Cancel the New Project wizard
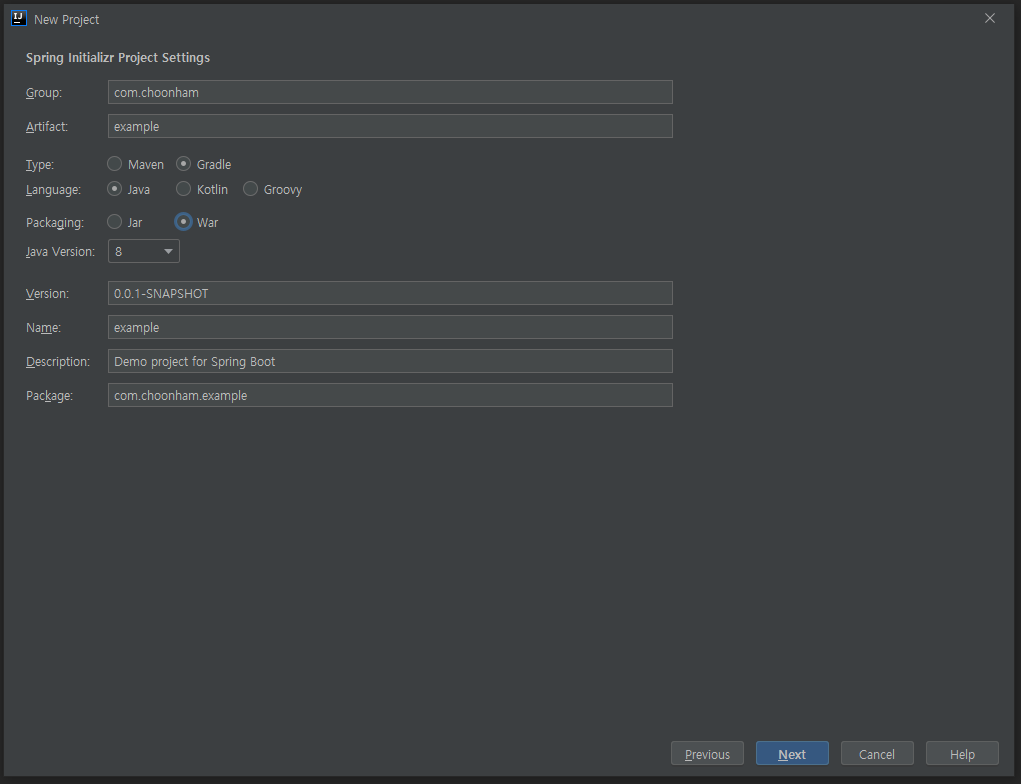 point(877,754)
